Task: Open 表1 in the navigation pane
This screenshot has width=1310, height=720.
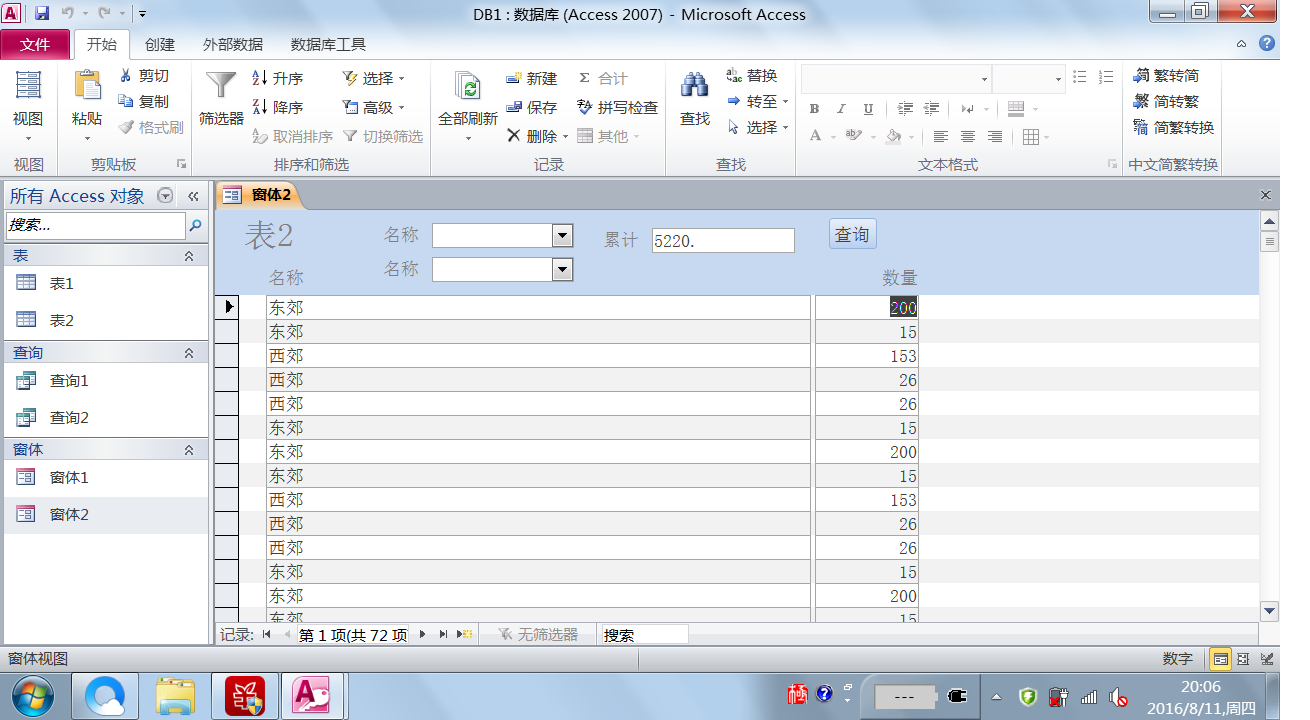Action: pyautogui.click(x=62, y=284)
